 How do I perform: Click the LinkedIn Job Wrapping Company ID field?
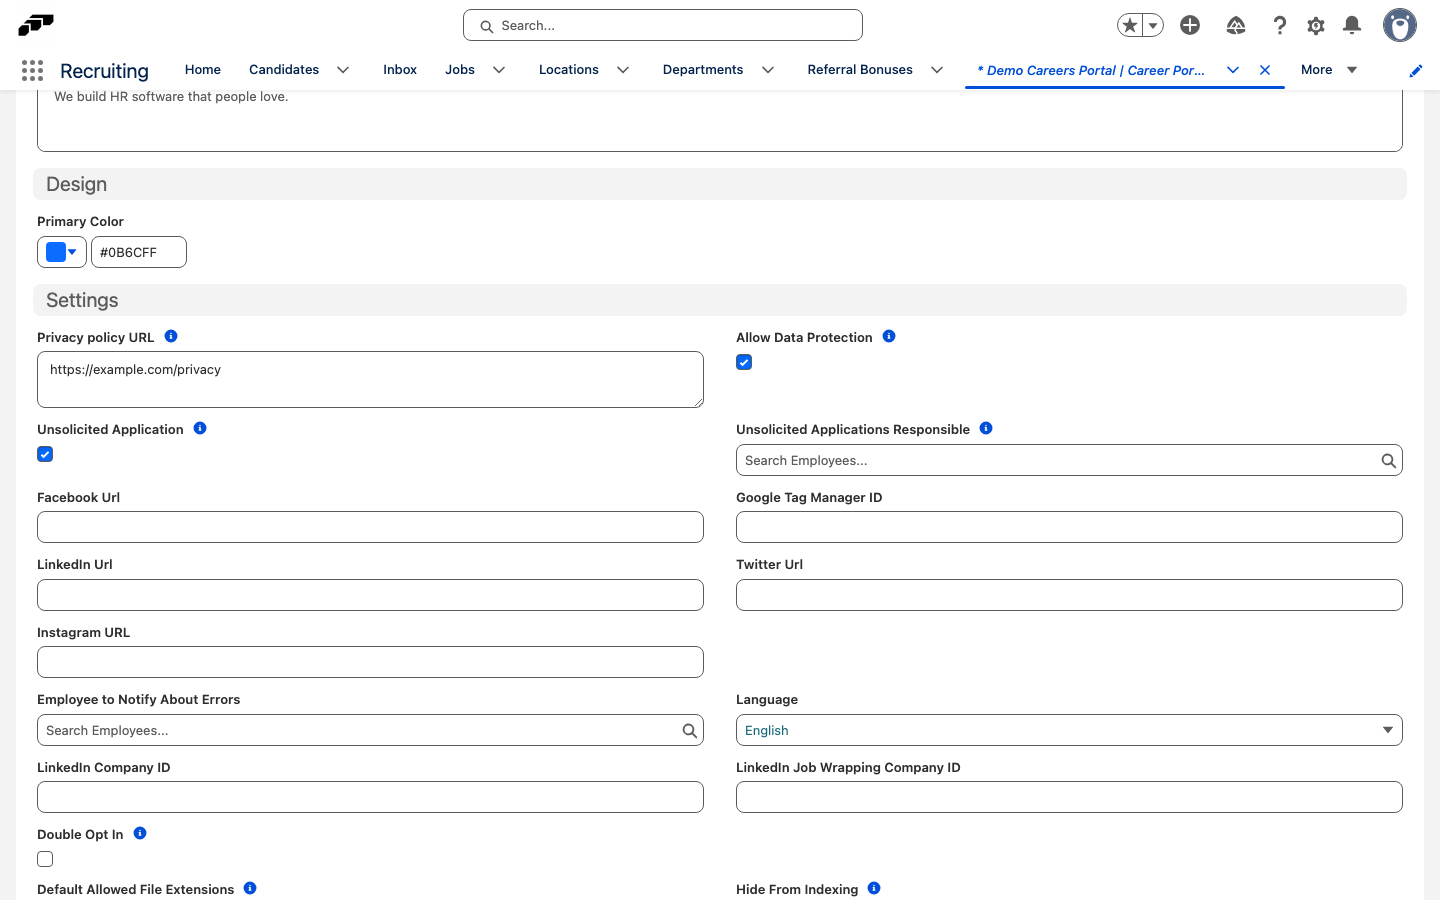click(x=1069, y=797)
